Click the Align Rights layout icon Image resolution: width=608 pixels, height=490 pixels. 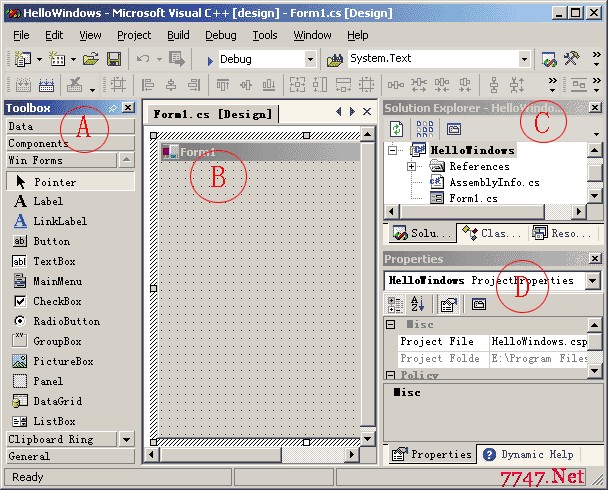click(194, 85)
